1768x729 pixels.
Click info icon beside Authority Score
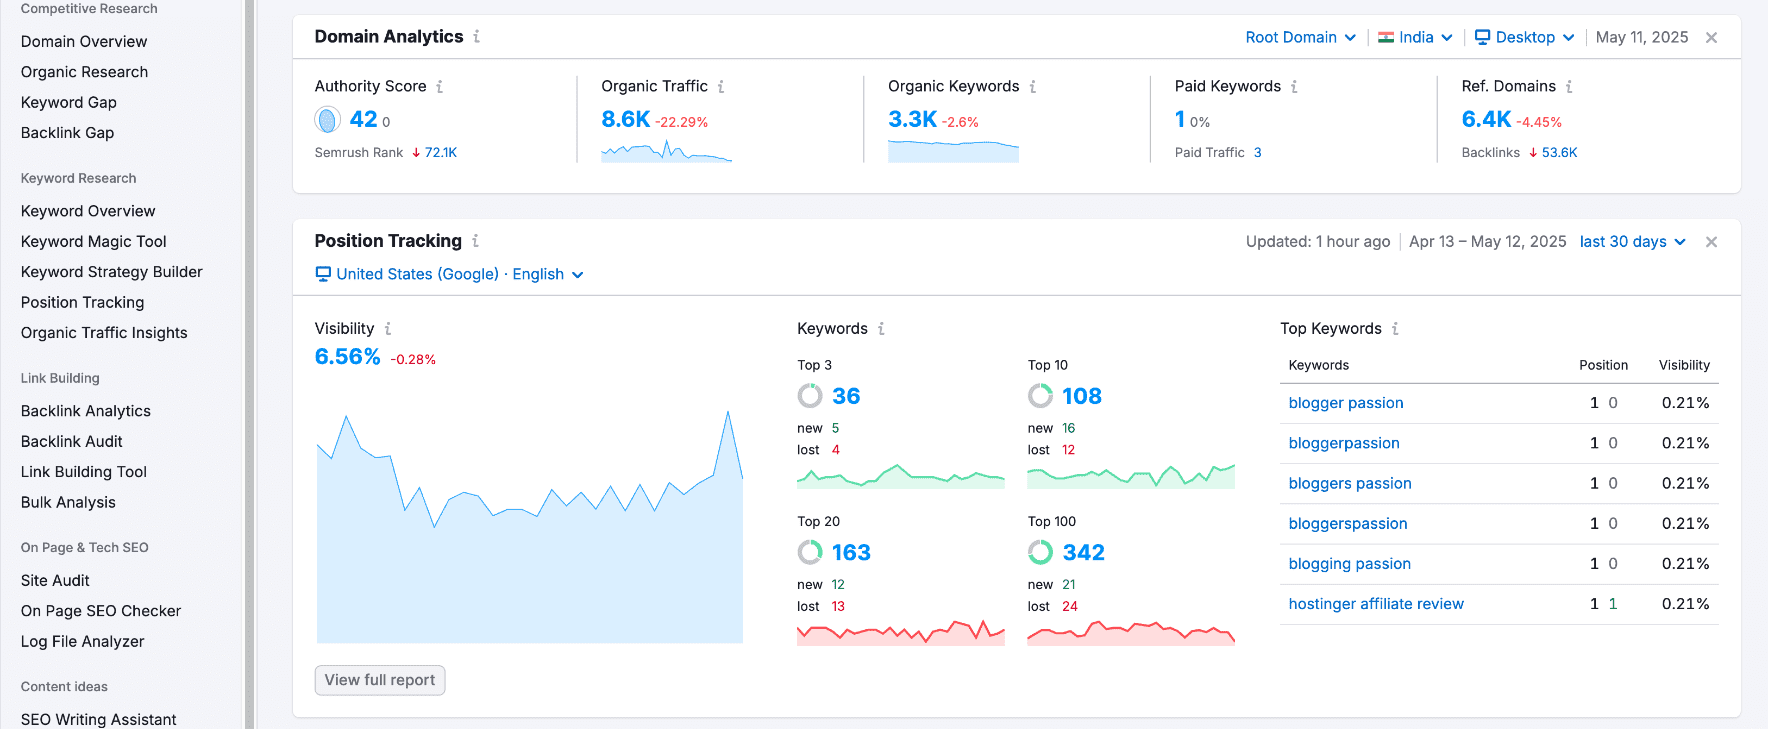(x=440, y=87)
